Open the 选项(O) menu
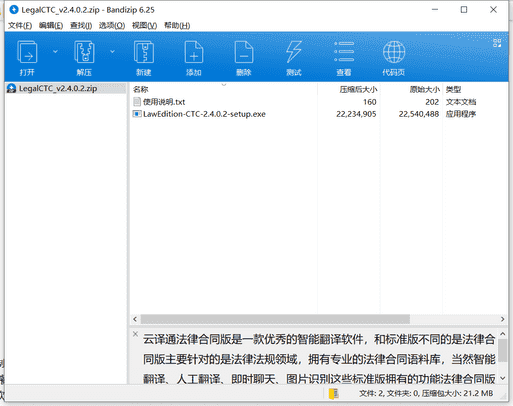Viewport: 513px width, 406px height. point(112,26)
